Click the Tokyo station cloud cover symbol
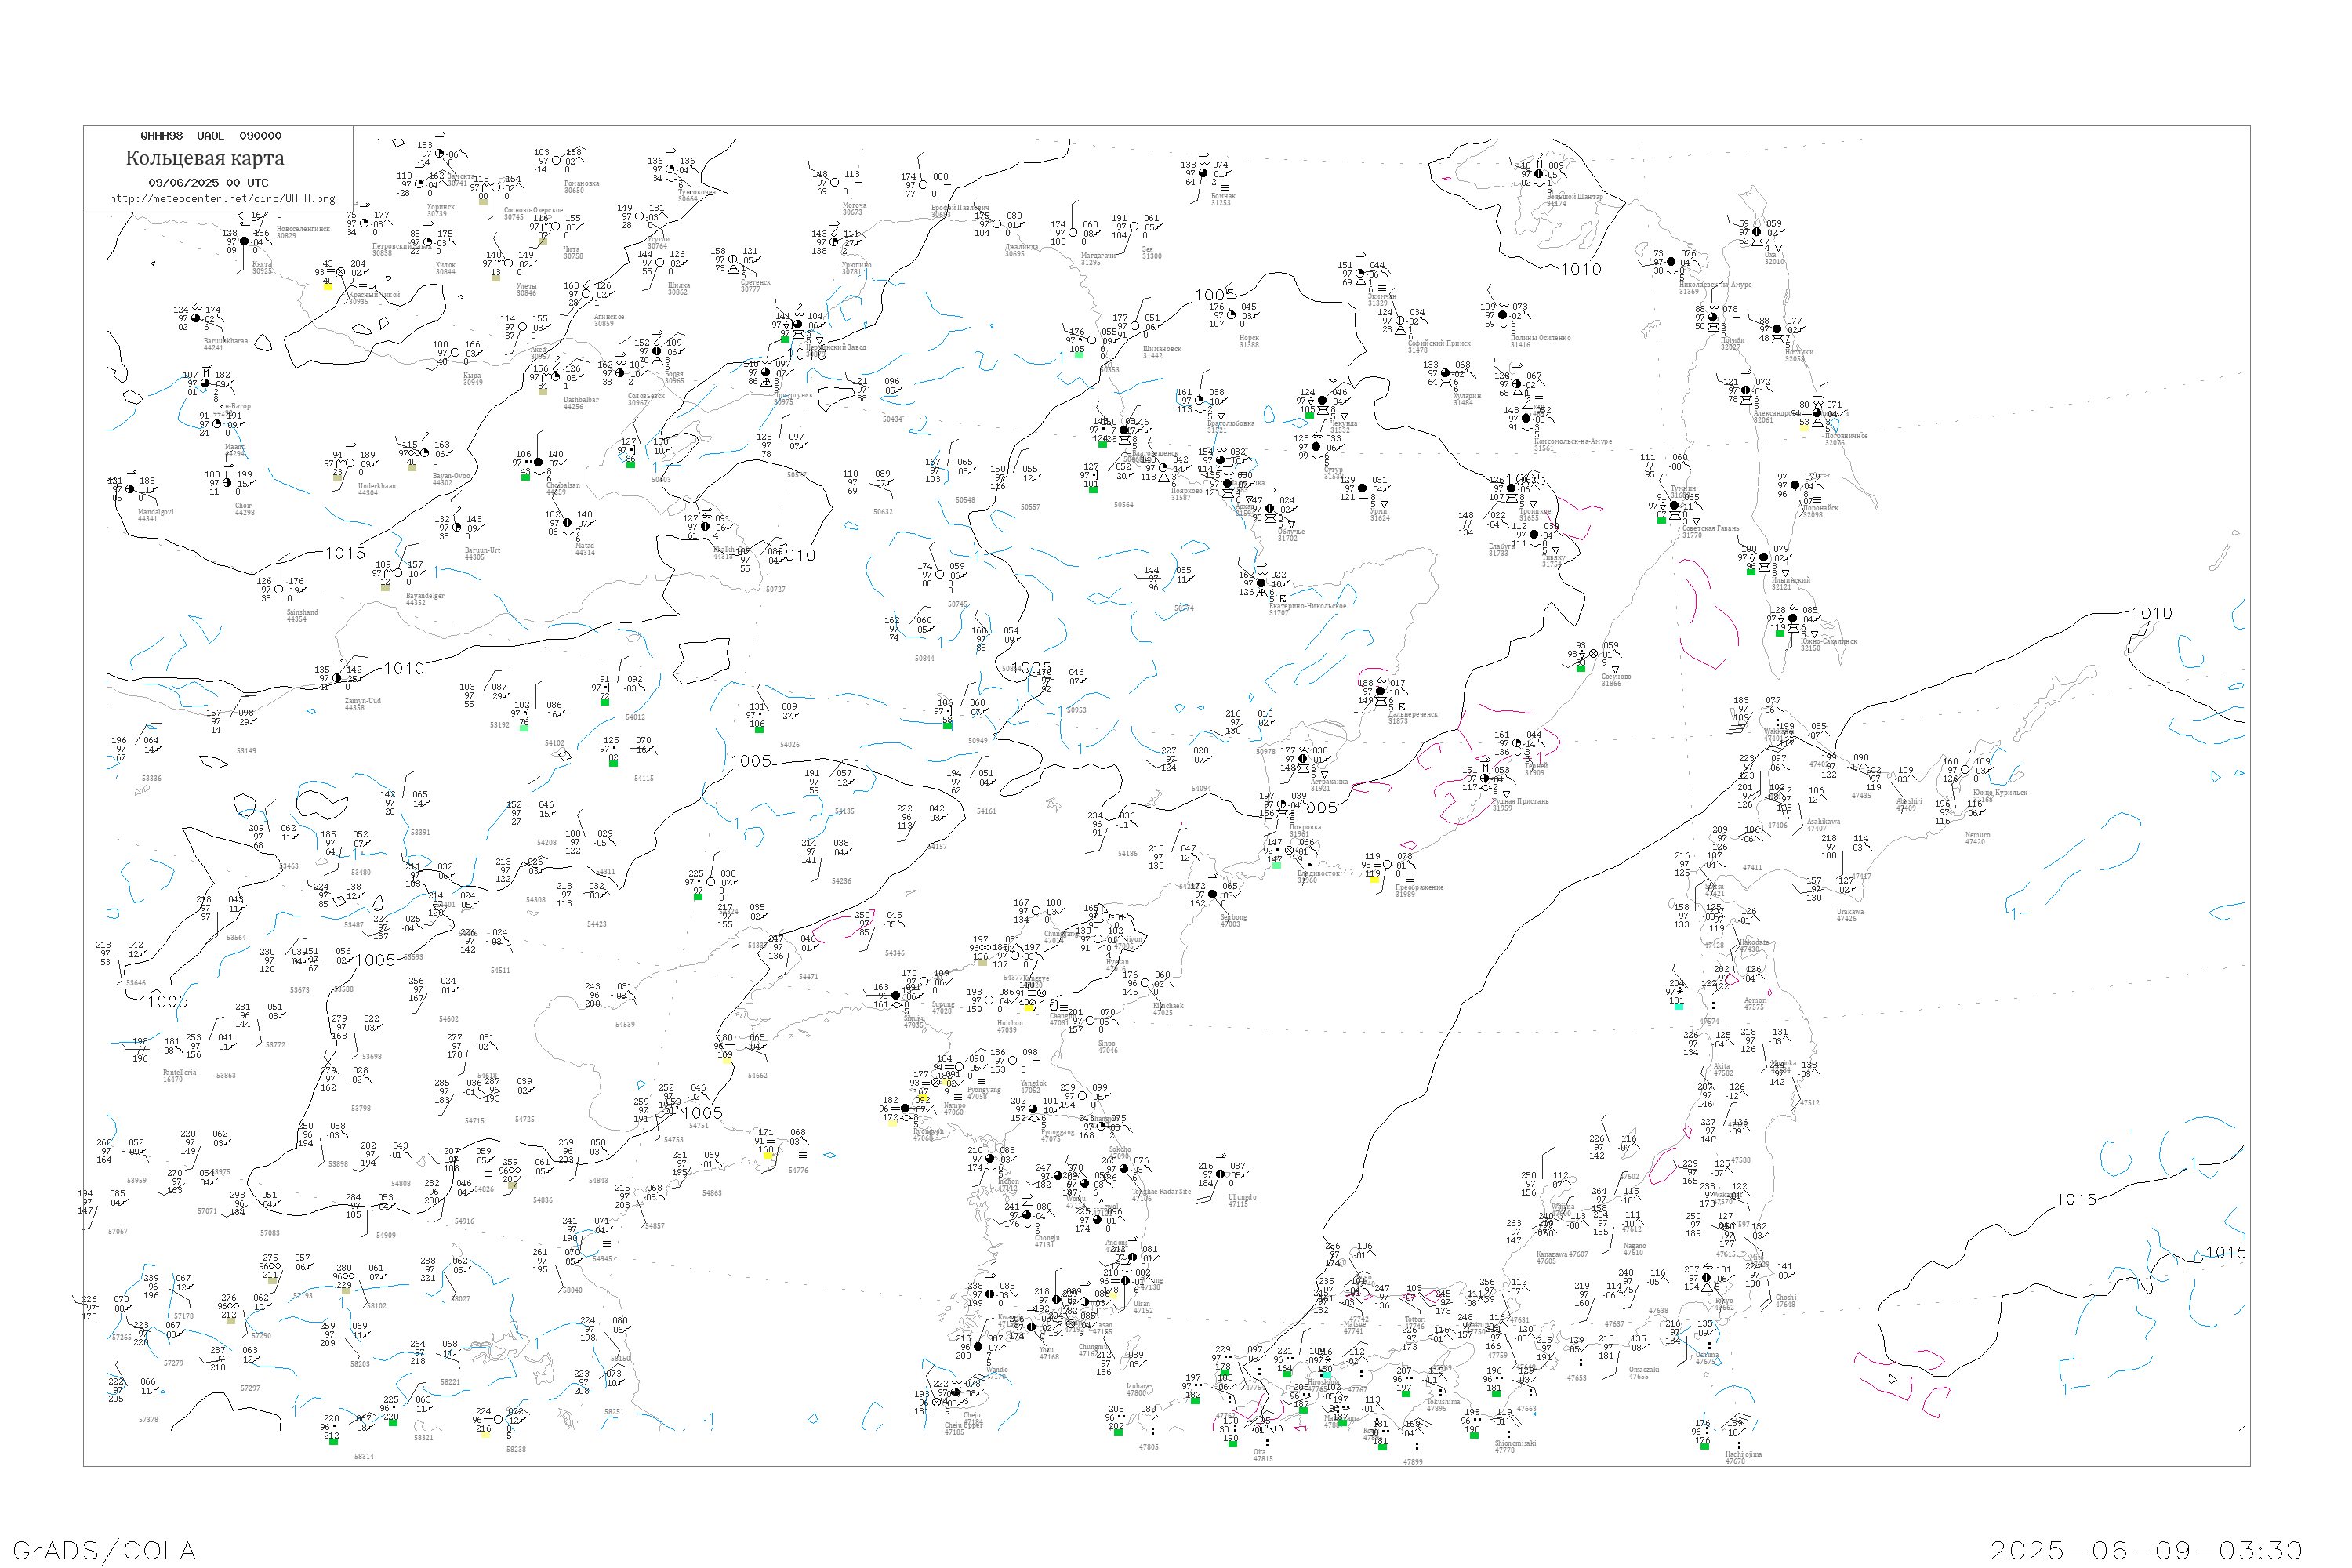This screenshot has width=2352, height=1568. 1706,1277
